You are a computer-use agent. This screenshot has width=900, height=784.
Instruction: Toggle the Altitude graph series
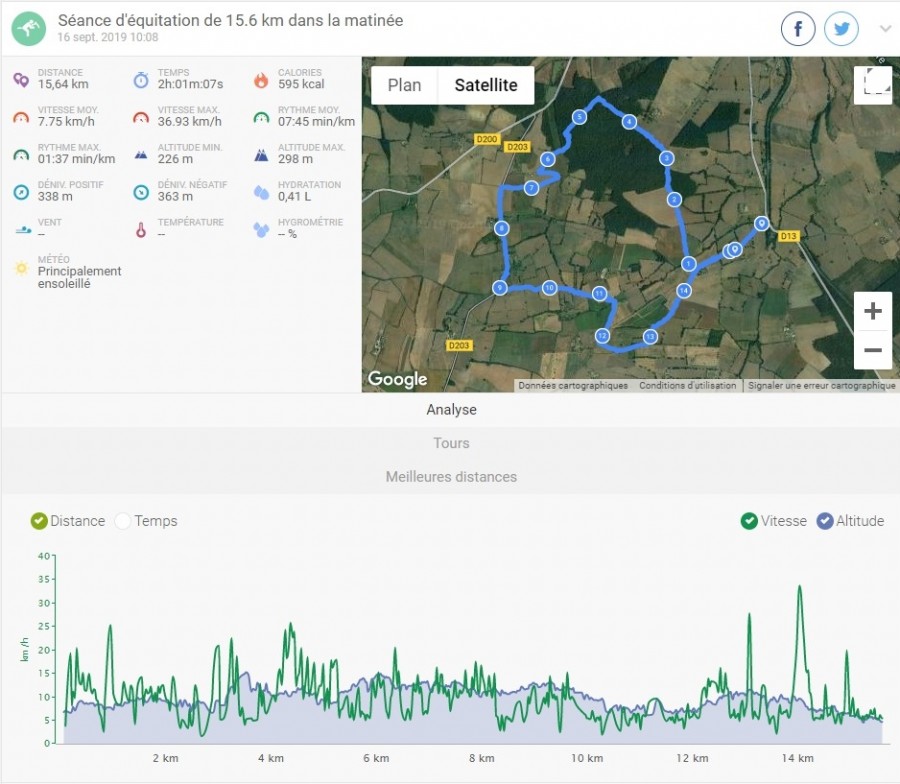point(825,521)
